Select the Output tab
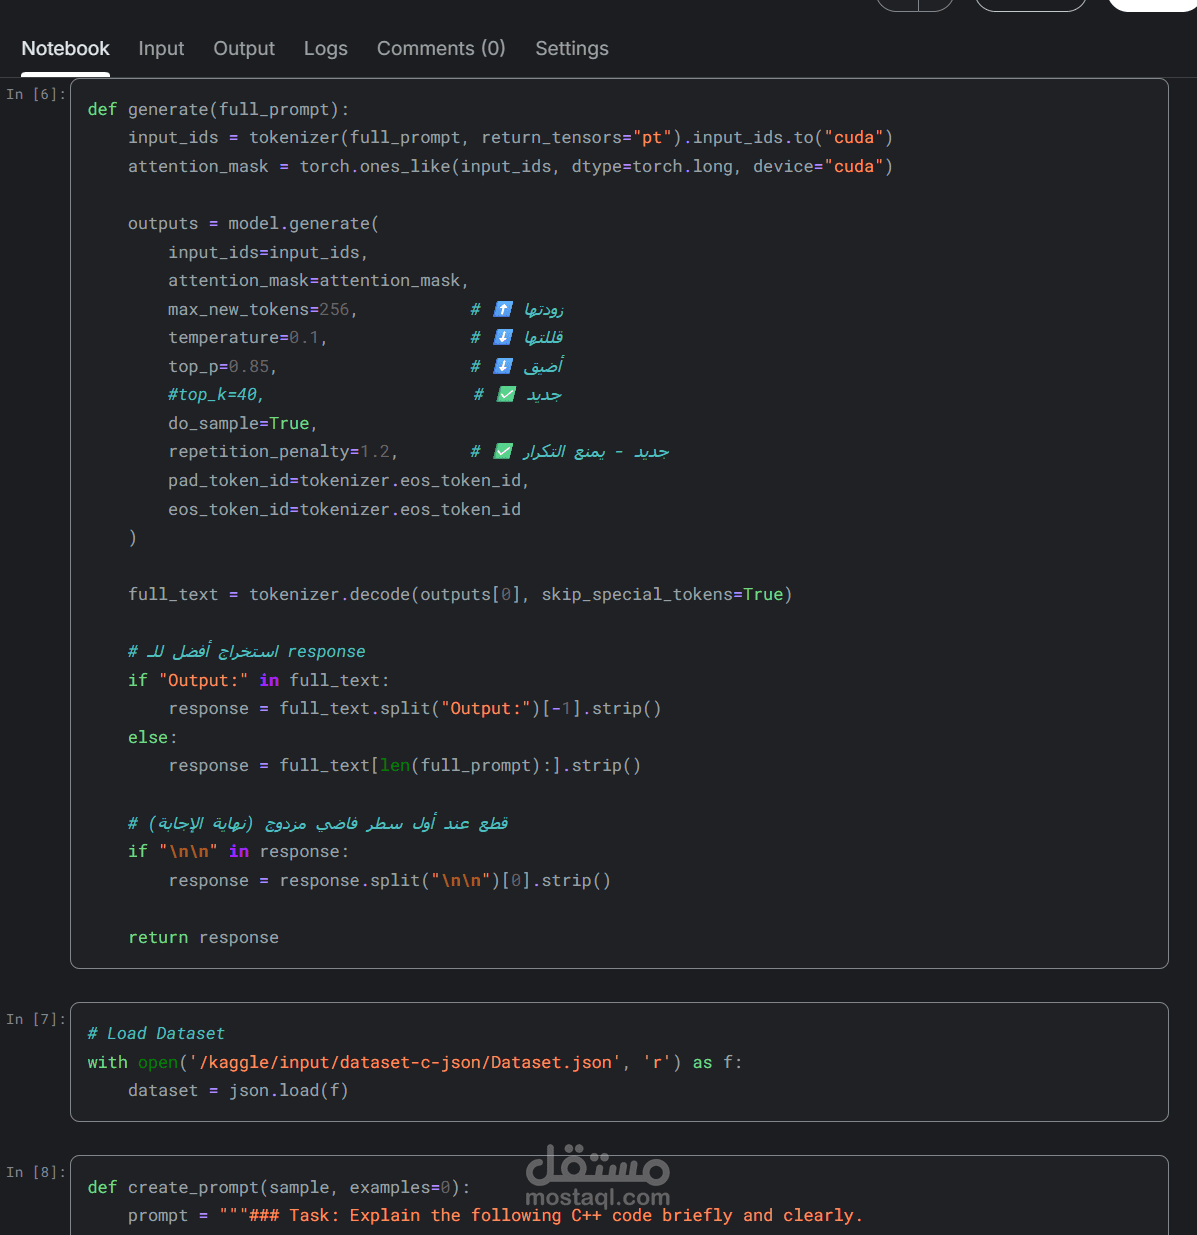 tap(244, 48)
